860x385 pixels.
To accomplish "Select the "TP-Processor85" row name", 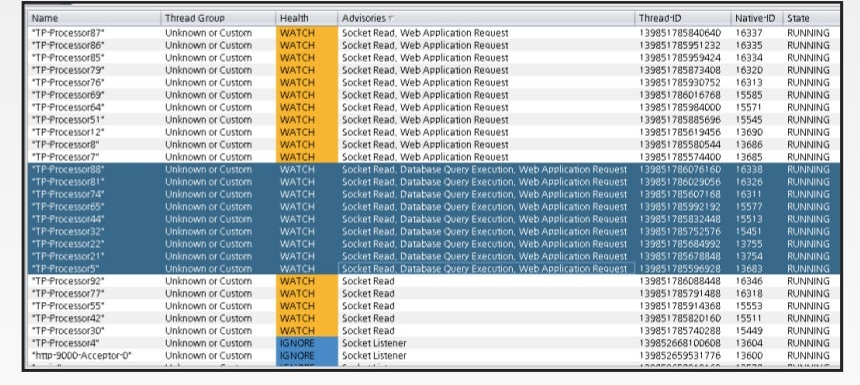I will 68,58.
